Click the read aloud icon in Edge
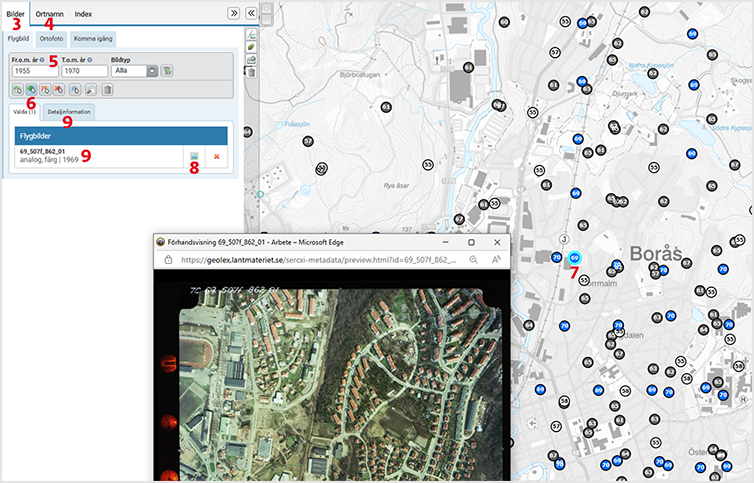The height and width of the screenshot is (483, 754). 496,260
